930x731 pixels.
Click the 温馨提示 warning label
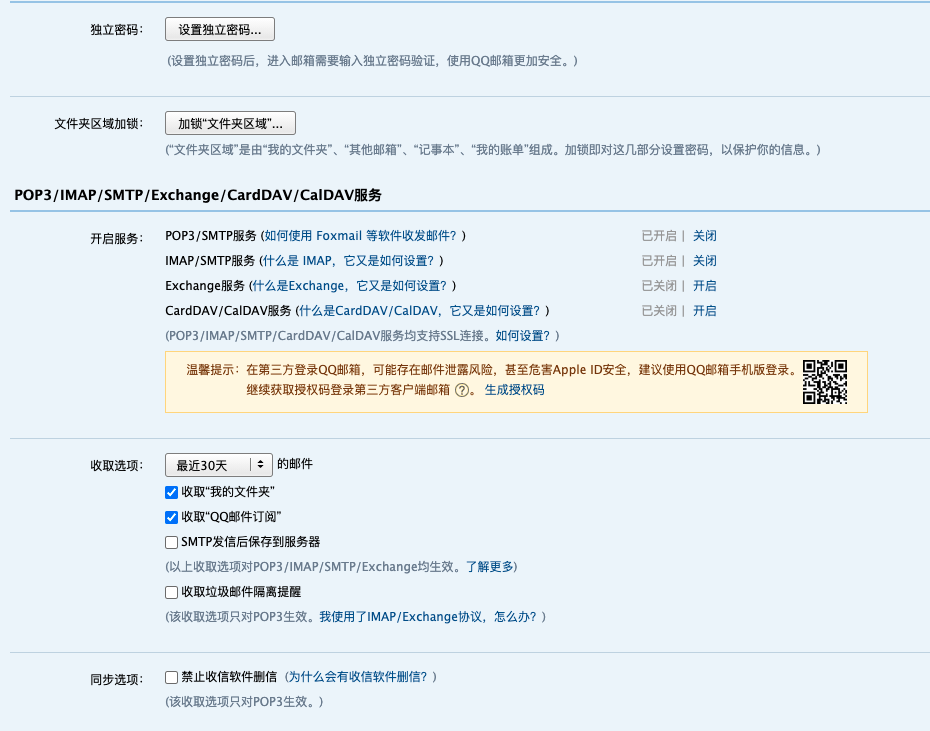tap(213, 370)
